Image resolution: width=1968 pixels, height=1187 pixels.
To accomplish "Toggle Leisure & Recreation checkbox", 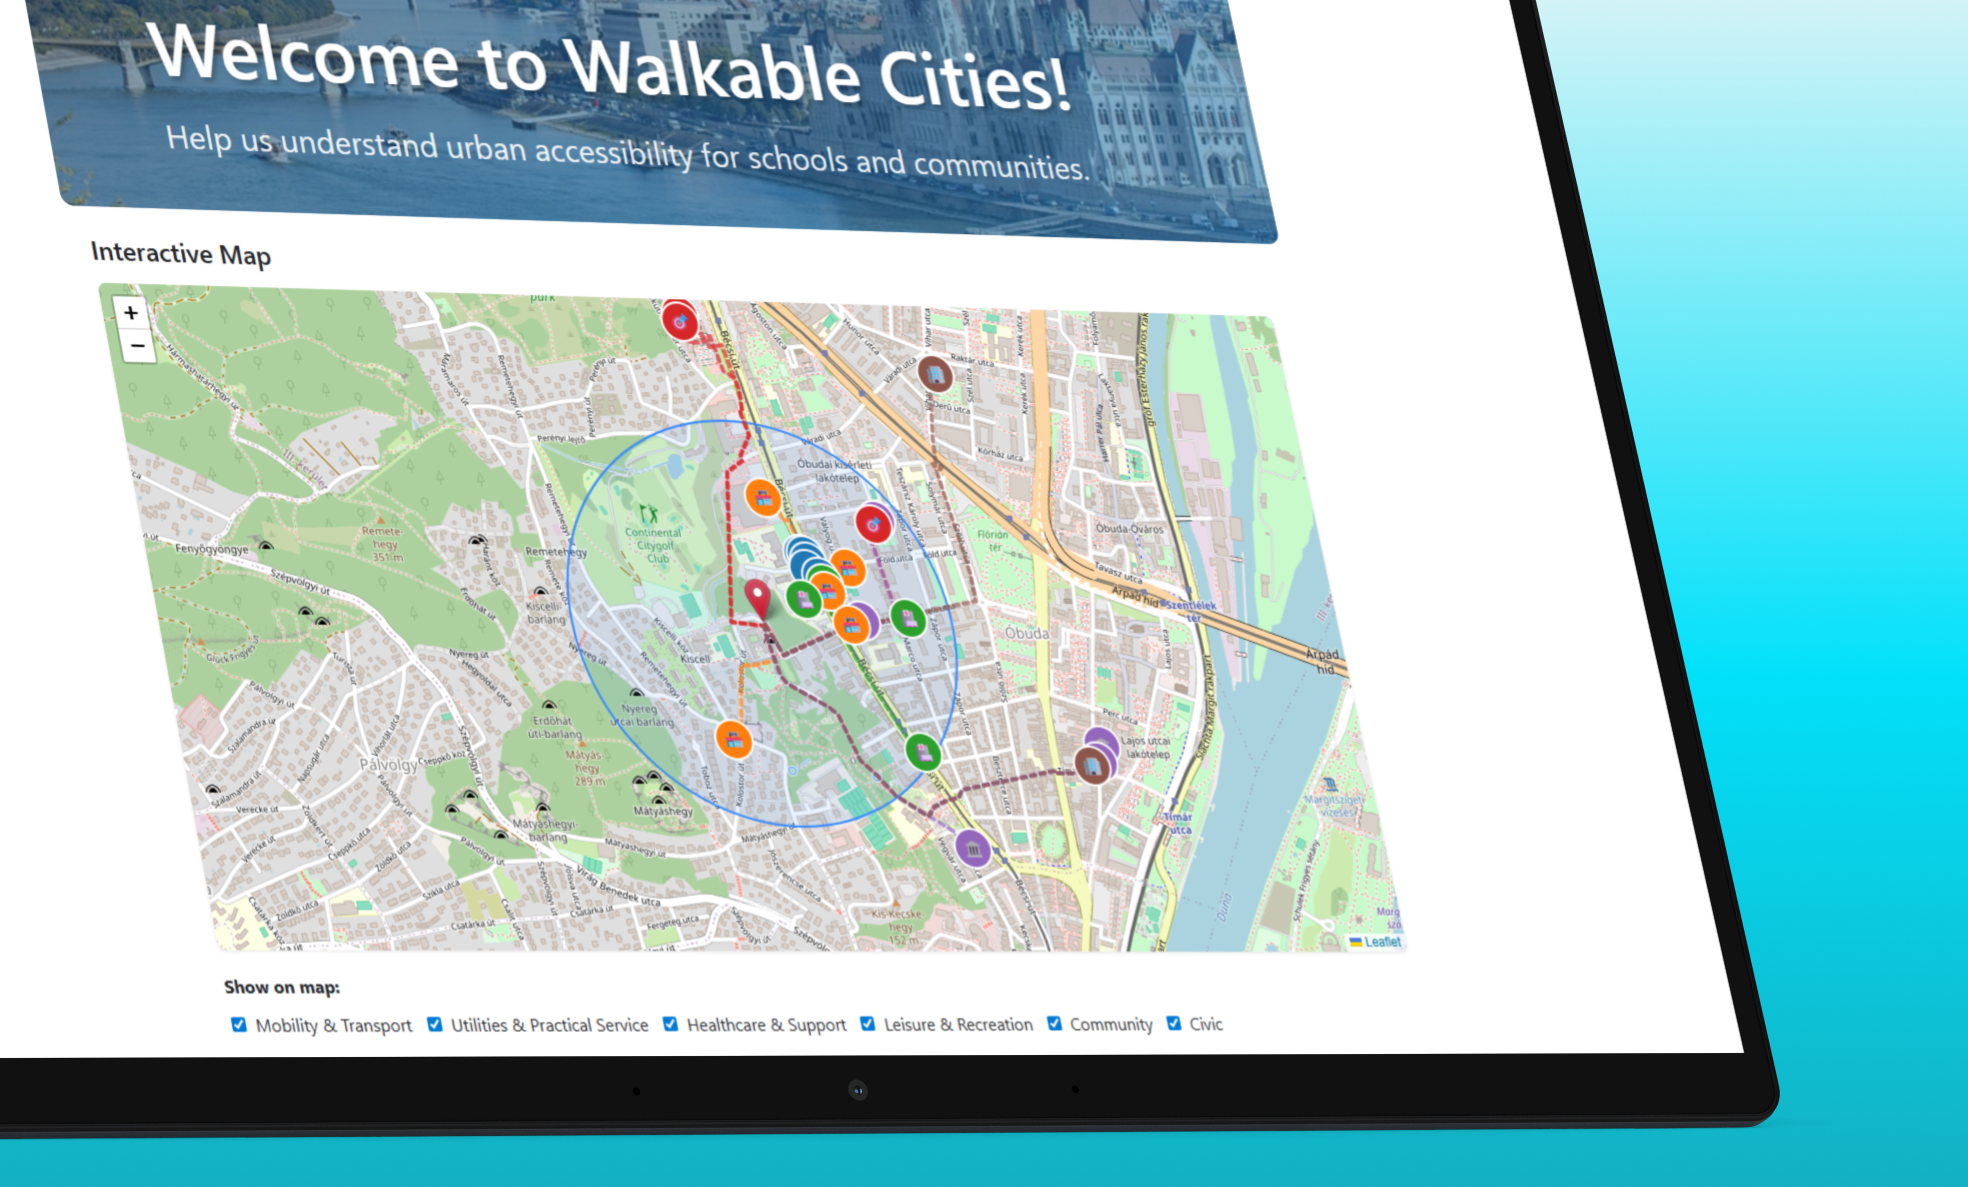I will [868, 1023].
